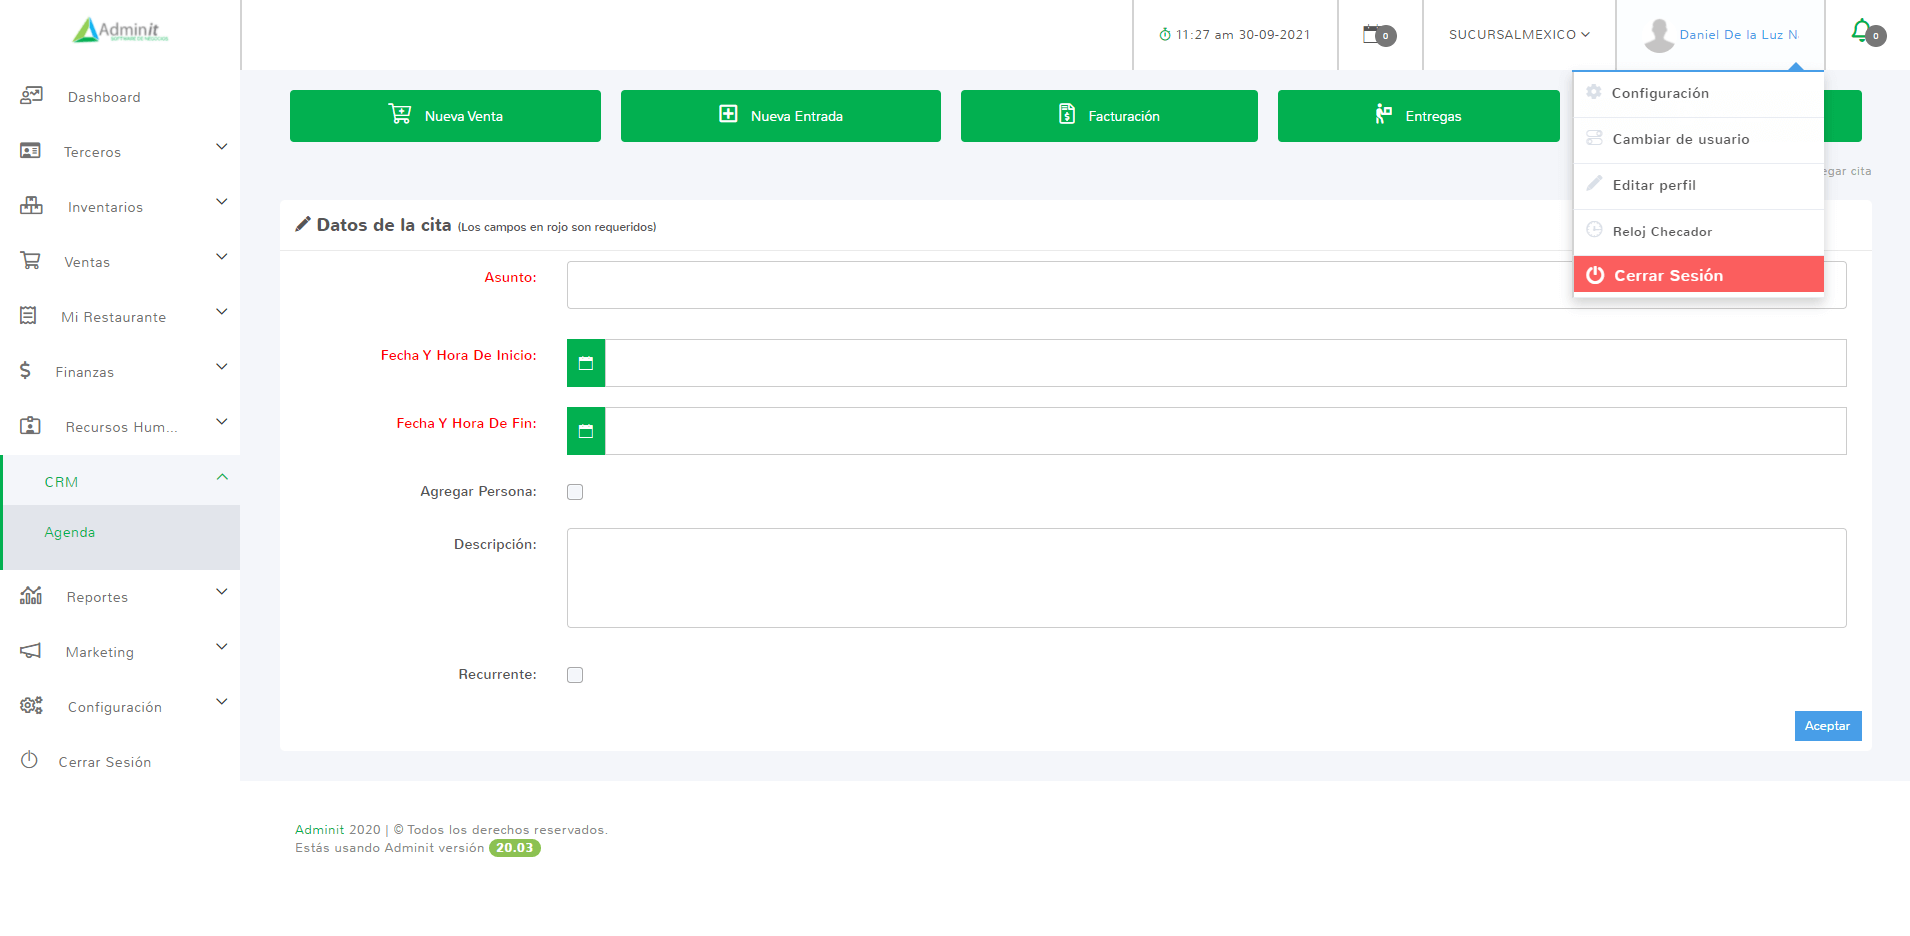Click the Marketing megaphone icon
Image resolution: width=1910 pixels, height=936 pixels.
coord(31,651)
